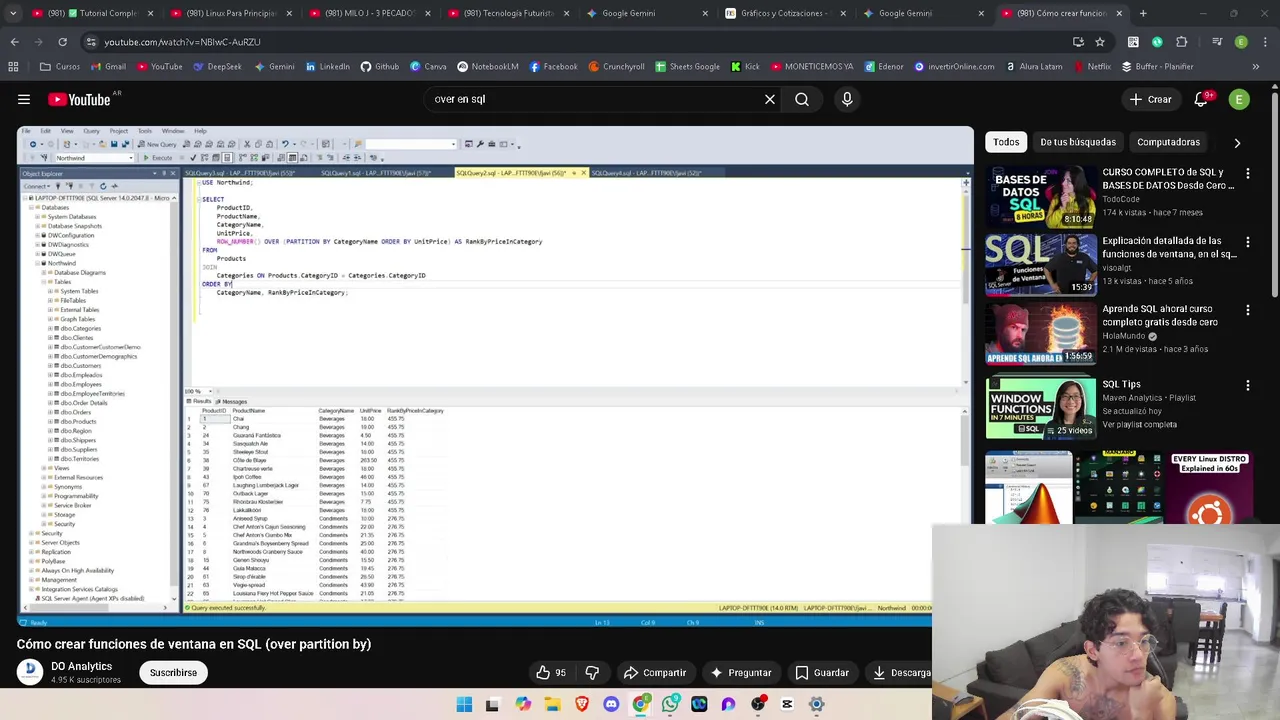
Task: Open the Aprende SQL ahora thumbnail
Action: (x=1040, y=334)
